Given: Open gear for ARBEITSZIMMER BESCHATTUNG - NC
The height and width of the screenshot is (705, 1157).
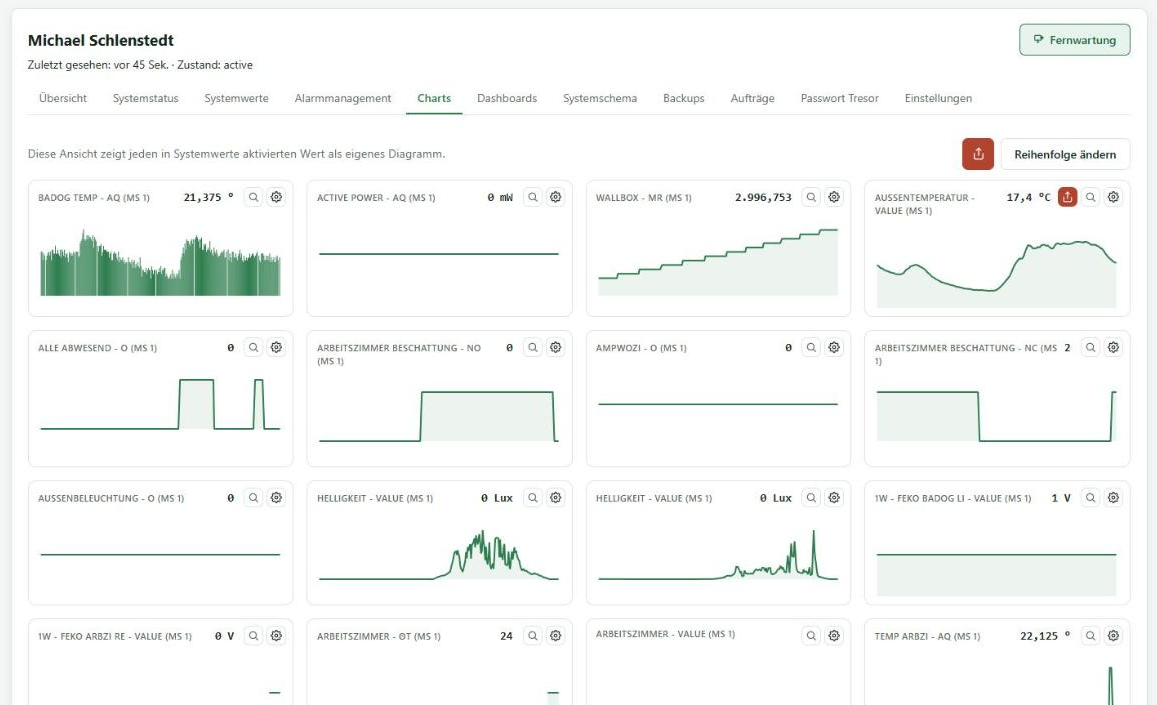Looking at the screenshot, I should point(1113,347).
